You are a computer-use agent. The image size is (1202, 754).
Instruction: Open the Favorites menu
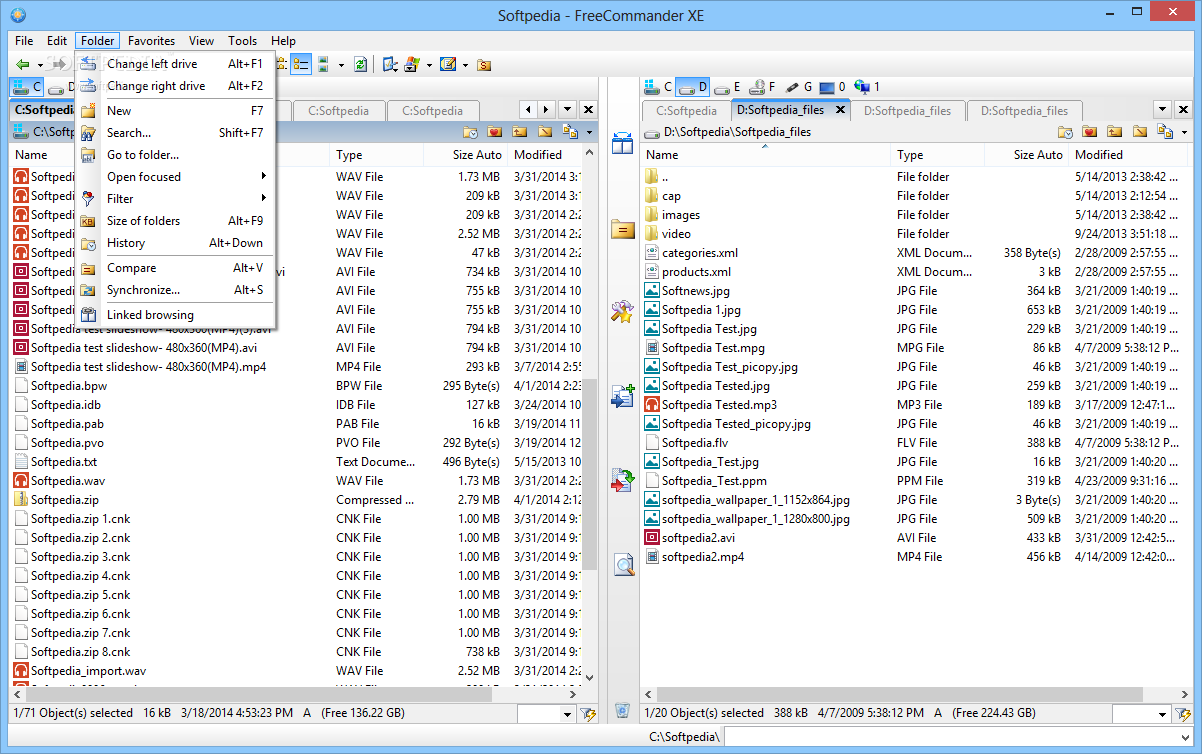pos(151,41)
